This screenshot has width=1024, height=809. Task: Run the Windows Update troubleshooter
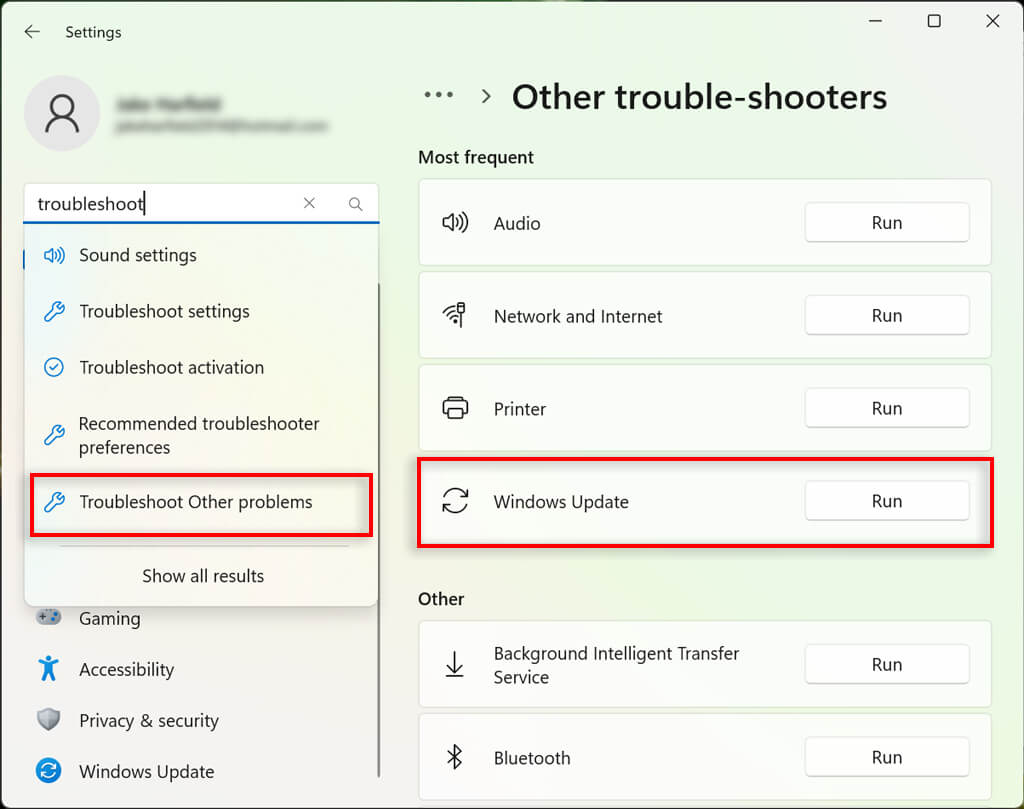(x=887, y=501)
